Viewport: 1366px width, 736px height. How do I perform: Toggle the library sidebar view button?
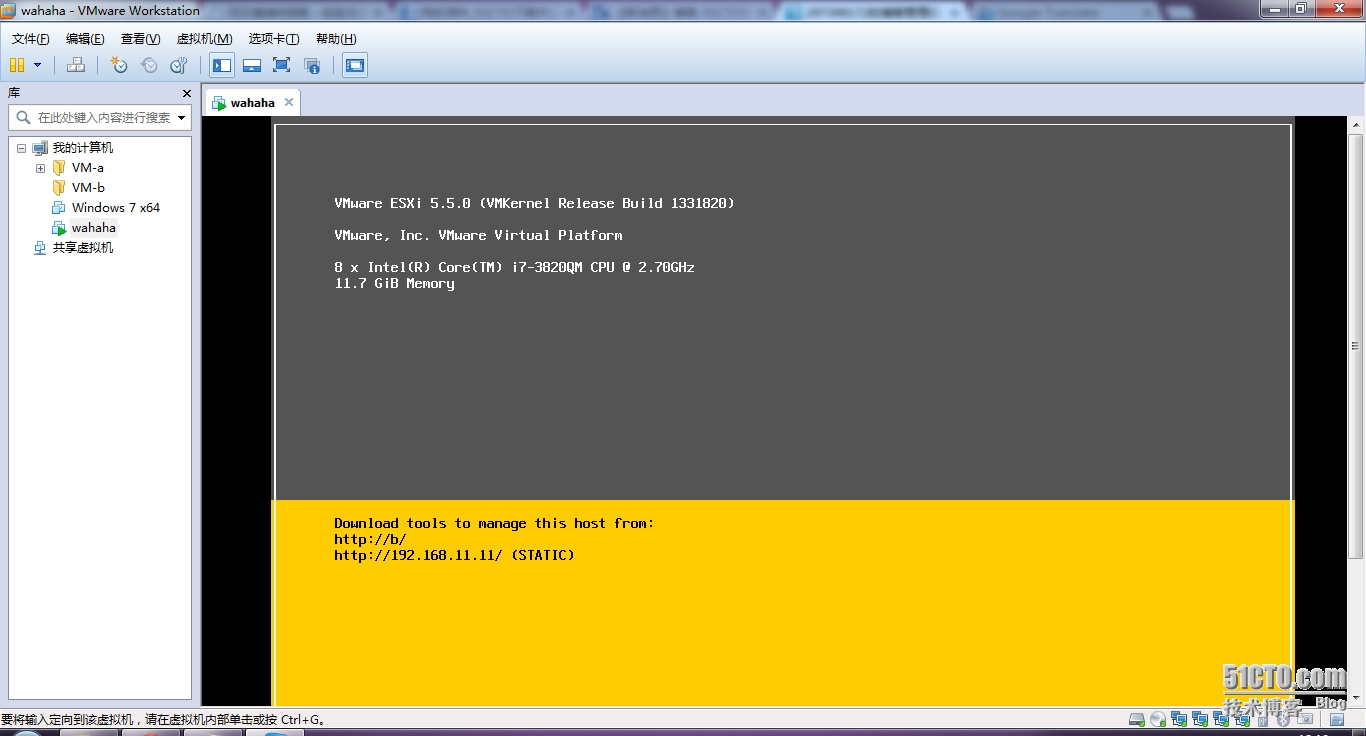click(222, 65)
